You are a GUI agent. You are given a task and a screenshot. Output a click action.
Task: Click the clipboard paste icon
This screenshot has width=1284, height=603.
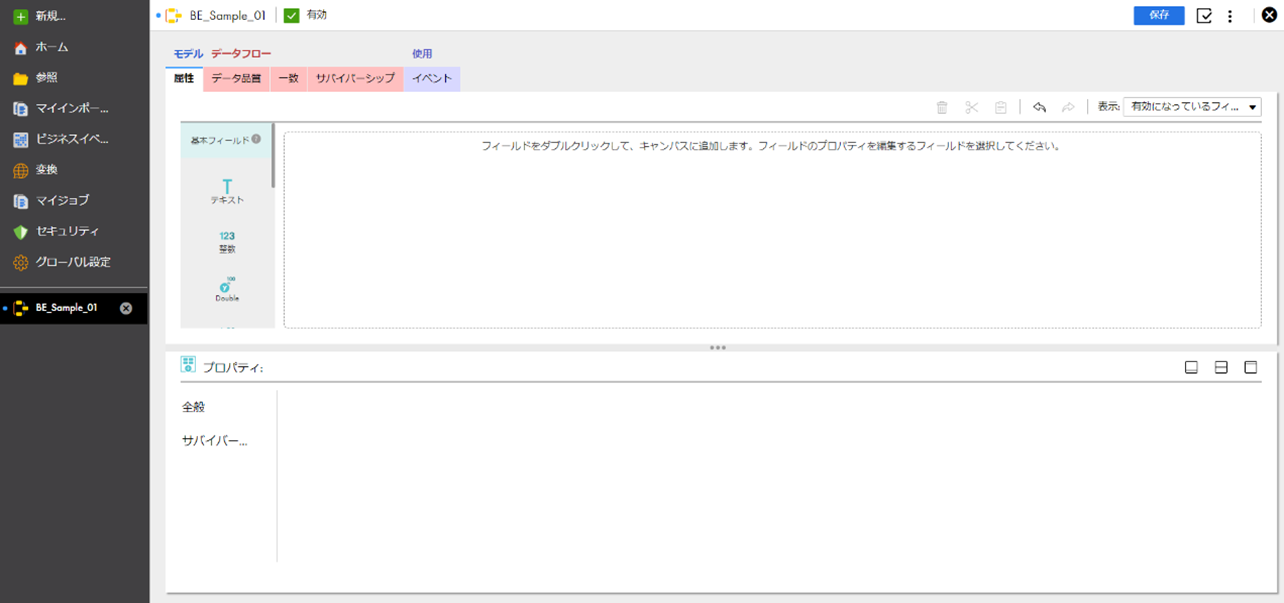[x=1000, y=107]
